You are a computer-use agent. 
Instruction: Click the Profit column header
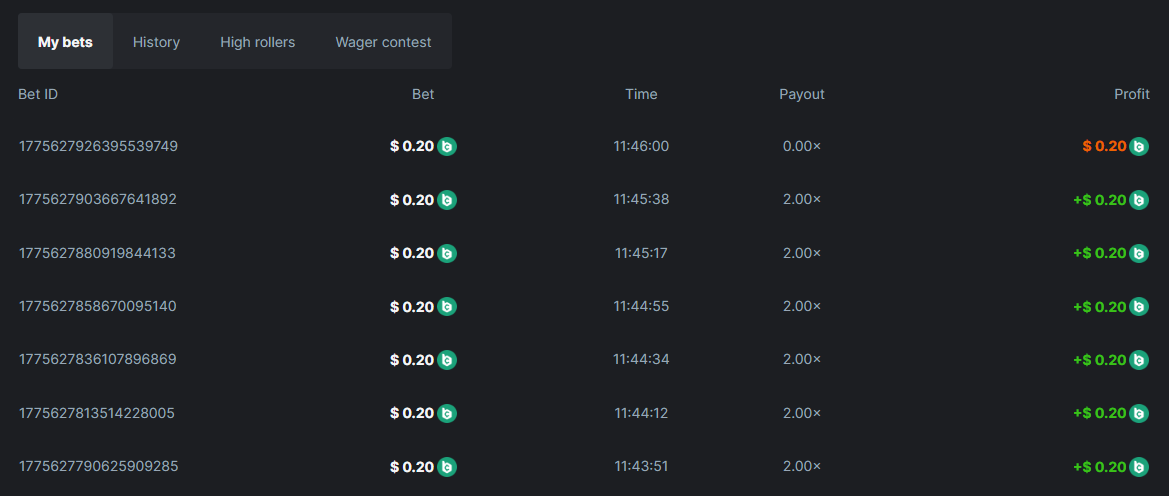(1131, 94)
